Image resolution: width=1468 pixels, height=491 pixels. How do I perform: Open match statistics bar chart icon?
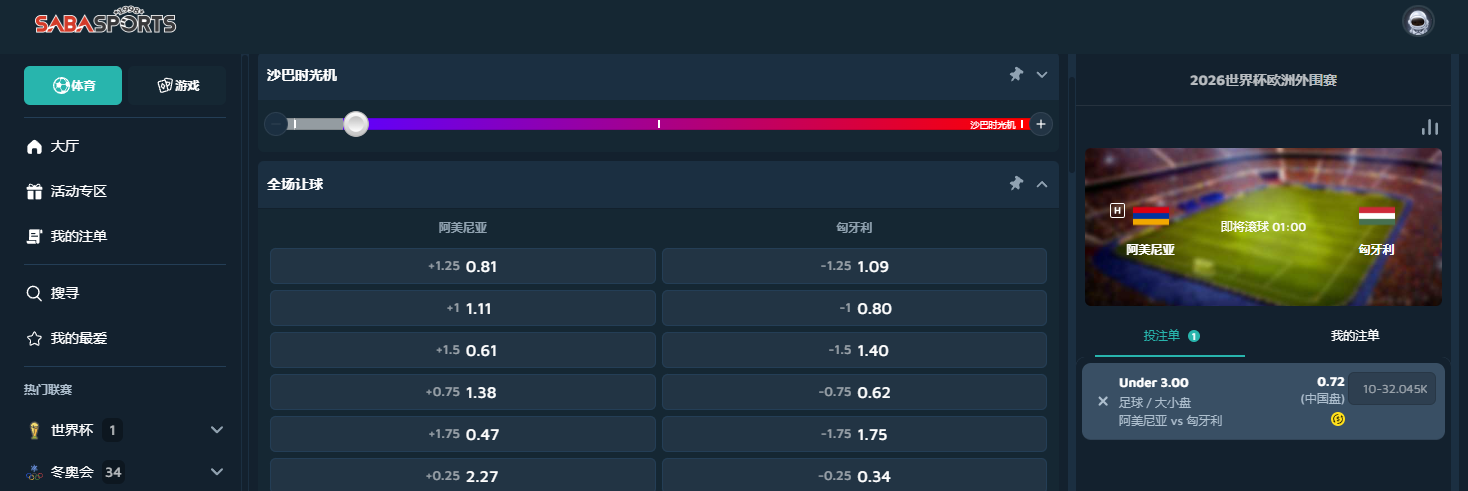point(1430,127)
